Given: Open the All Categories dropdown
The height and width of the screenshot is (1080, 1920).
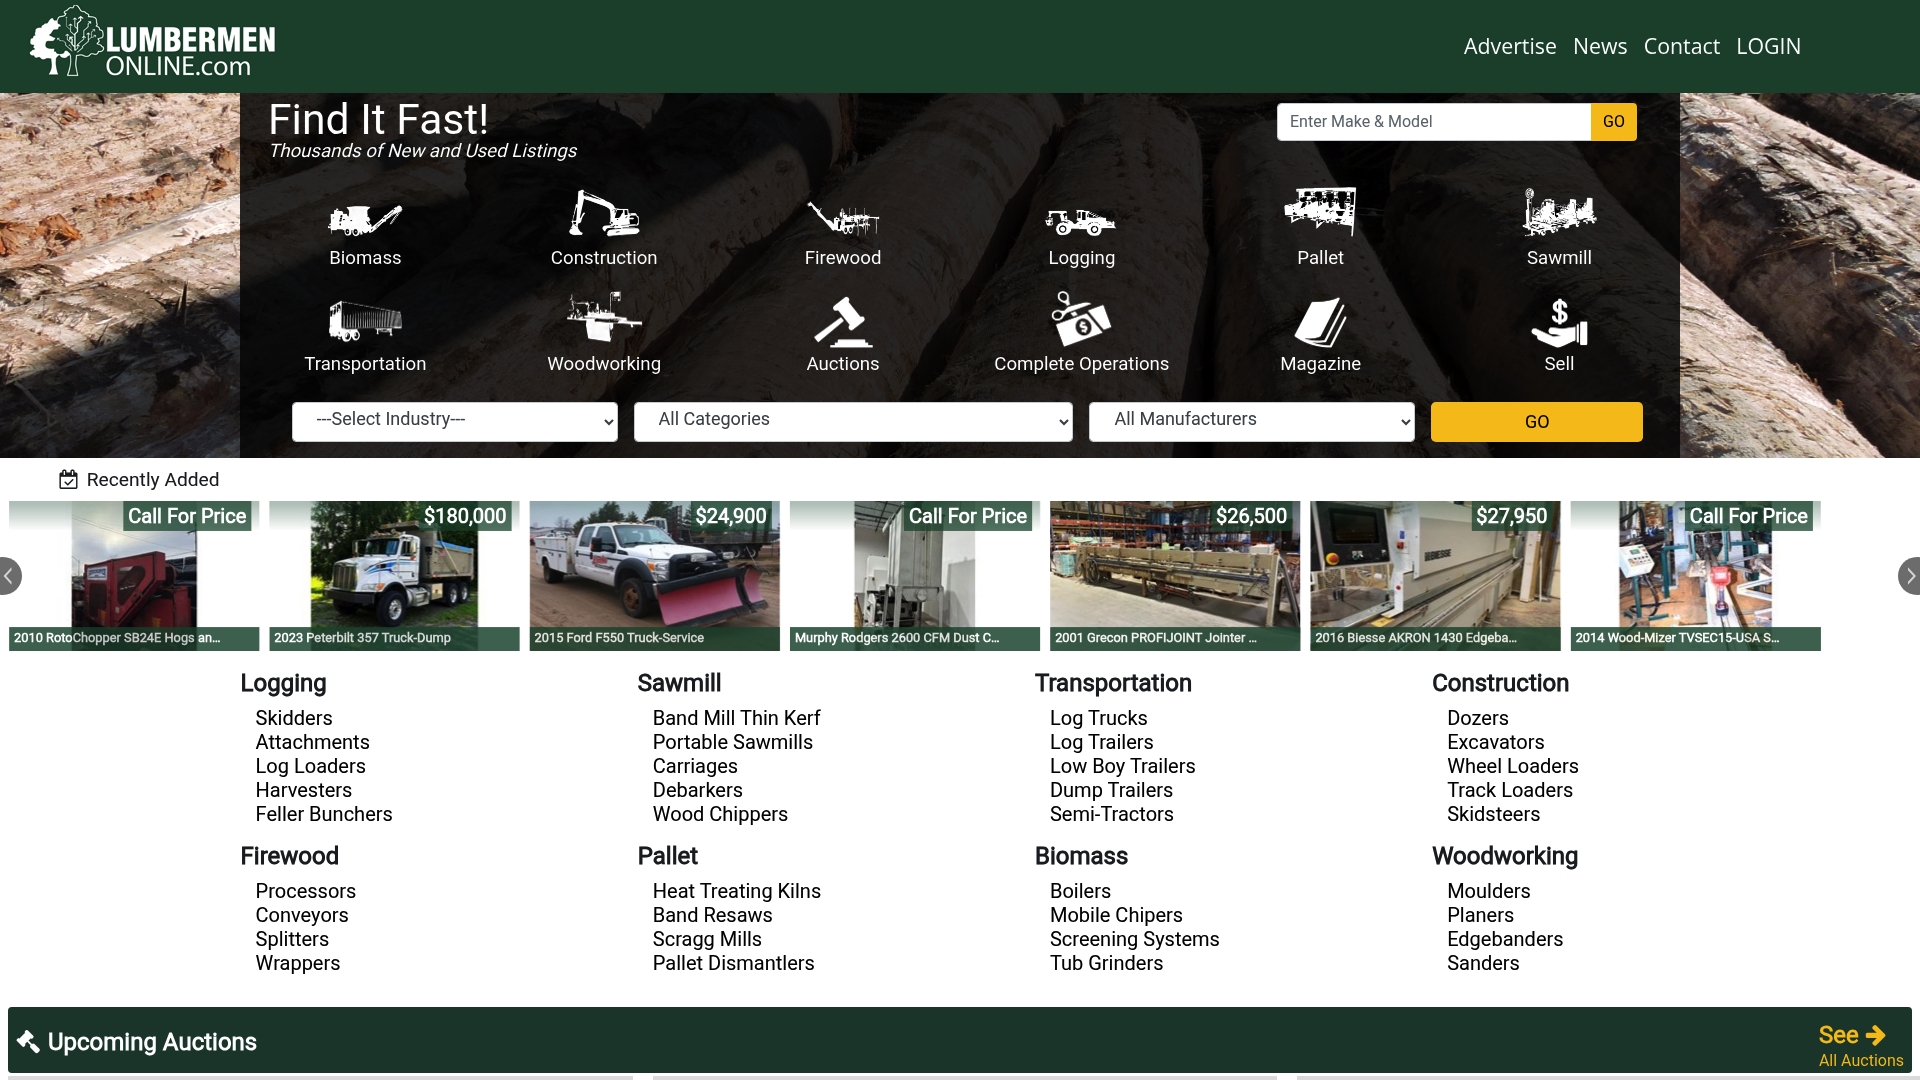Looking at the screenshot, I should pos(852,421).
